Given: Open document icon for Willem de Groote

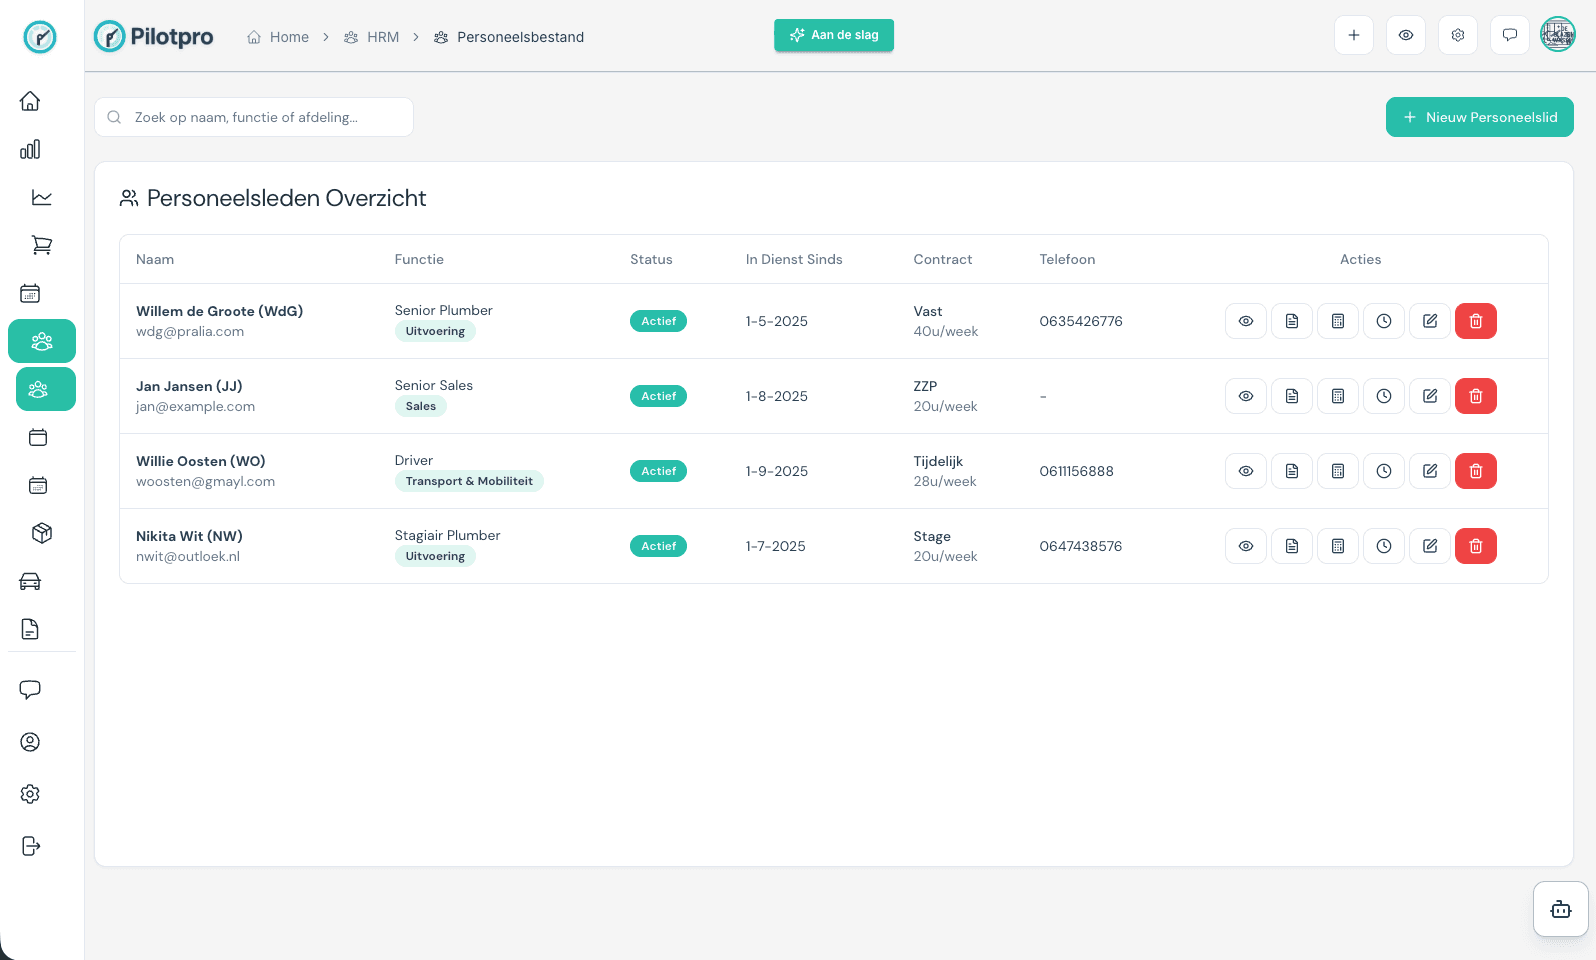Looking at the screenshot, I should [x=1291, y=321].
